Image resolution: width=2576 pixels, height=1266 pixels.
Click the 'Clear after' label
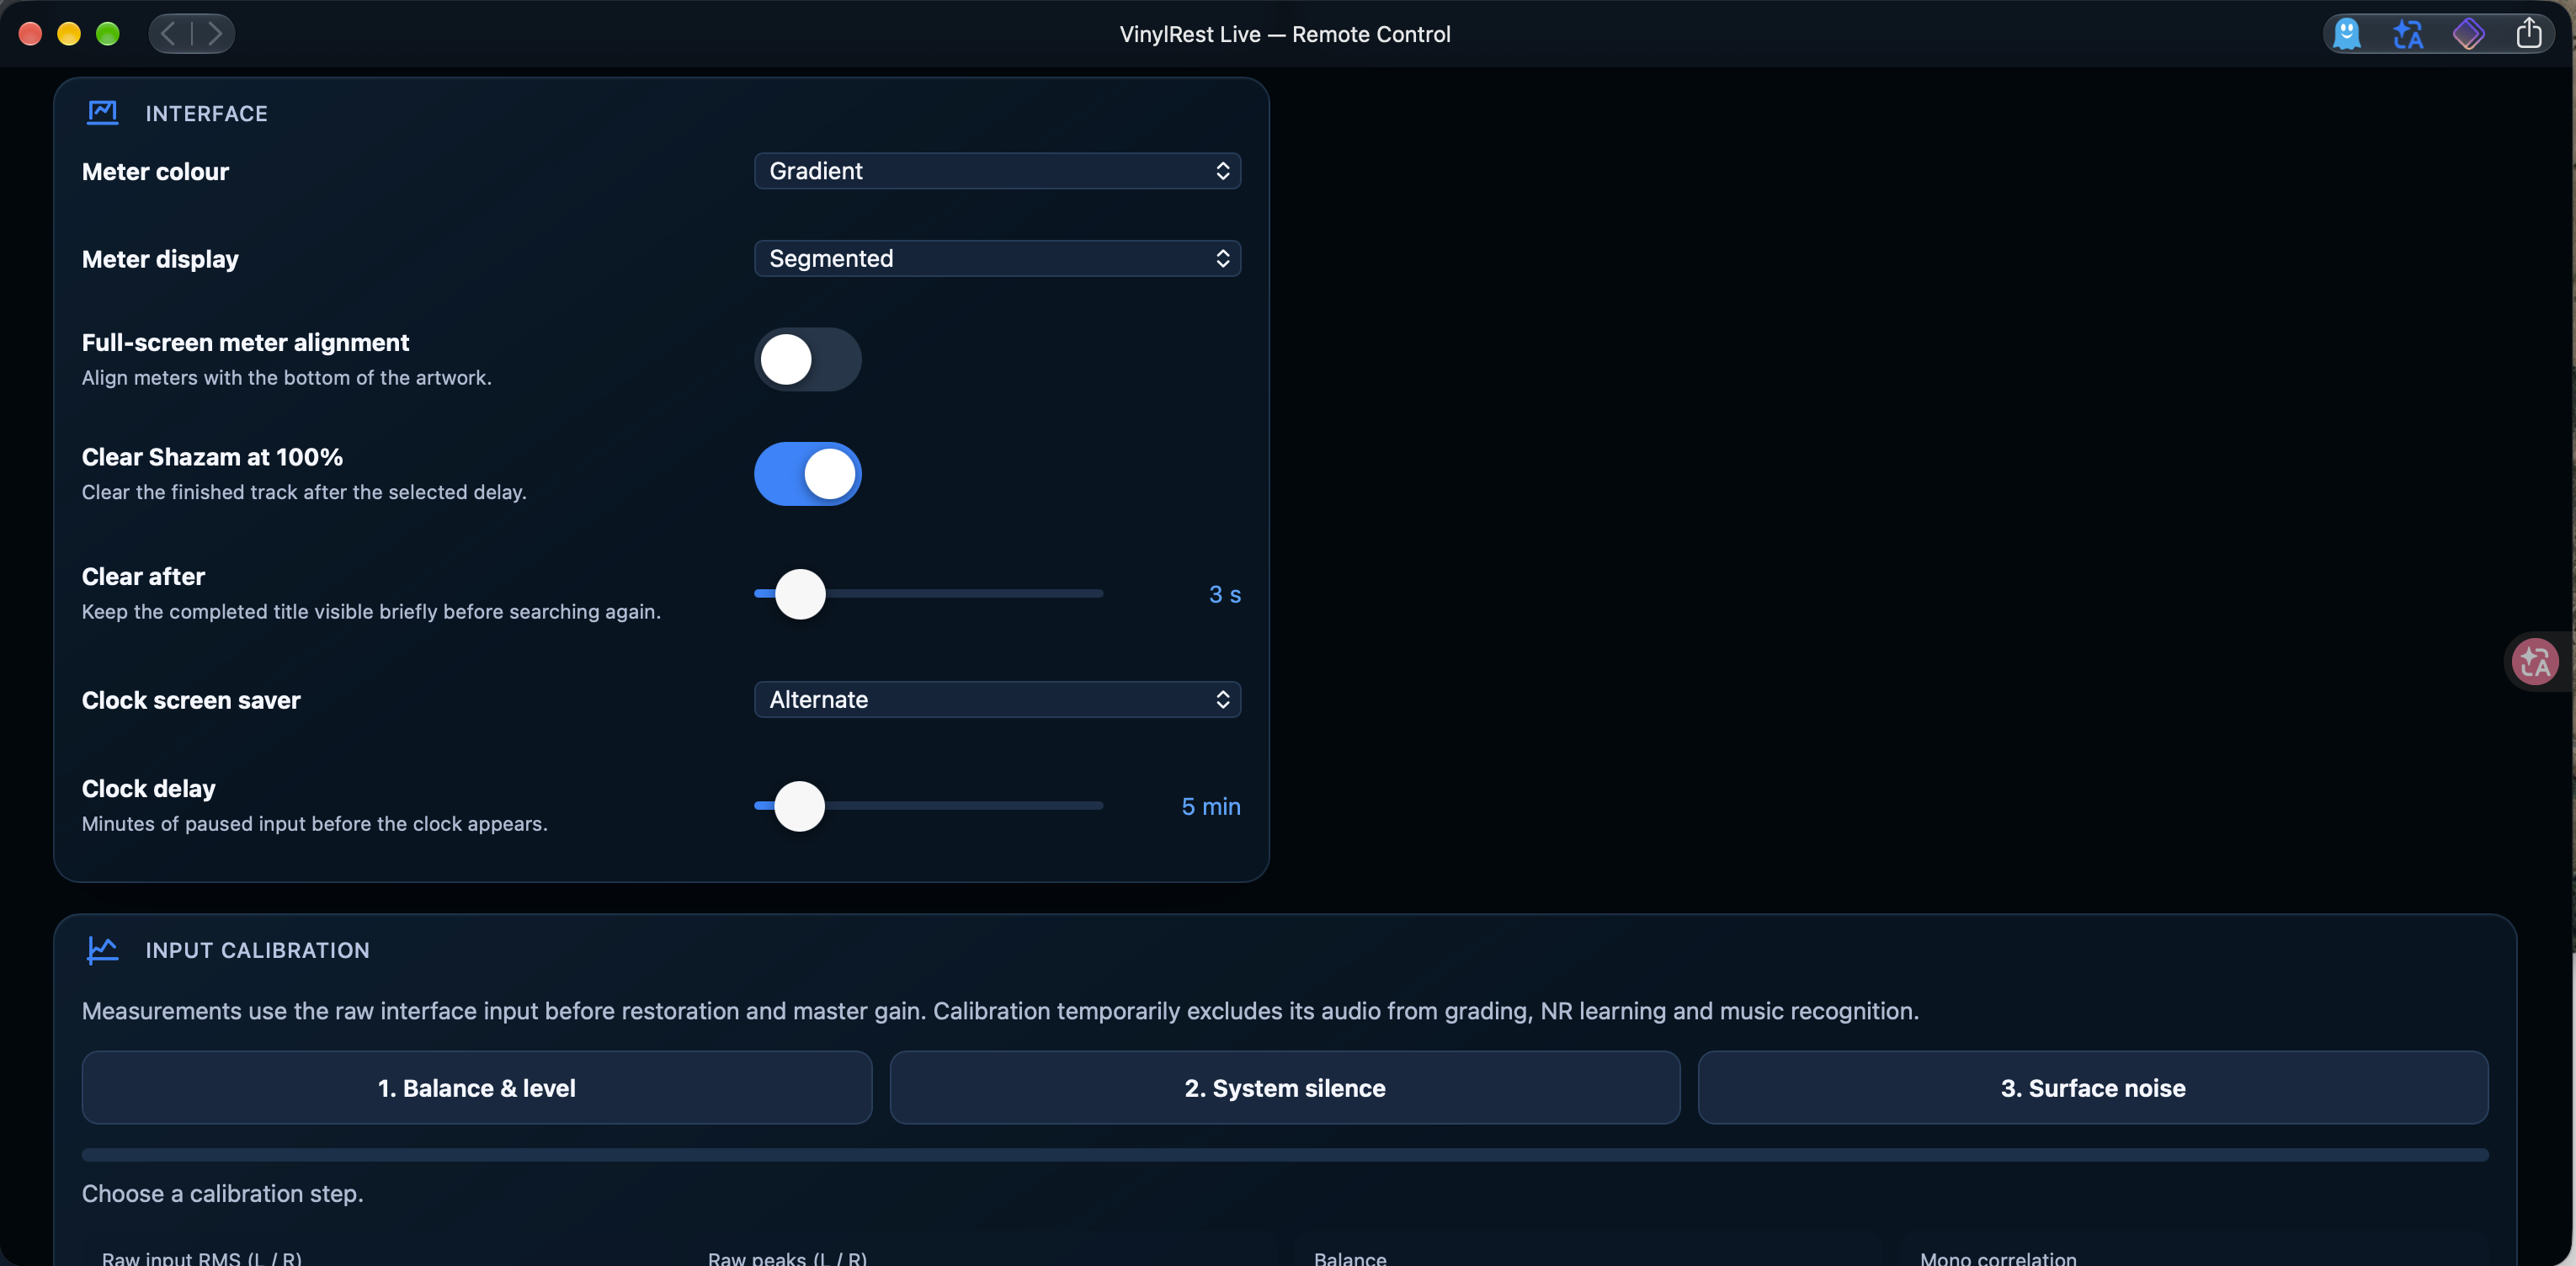tap(143, 577)
